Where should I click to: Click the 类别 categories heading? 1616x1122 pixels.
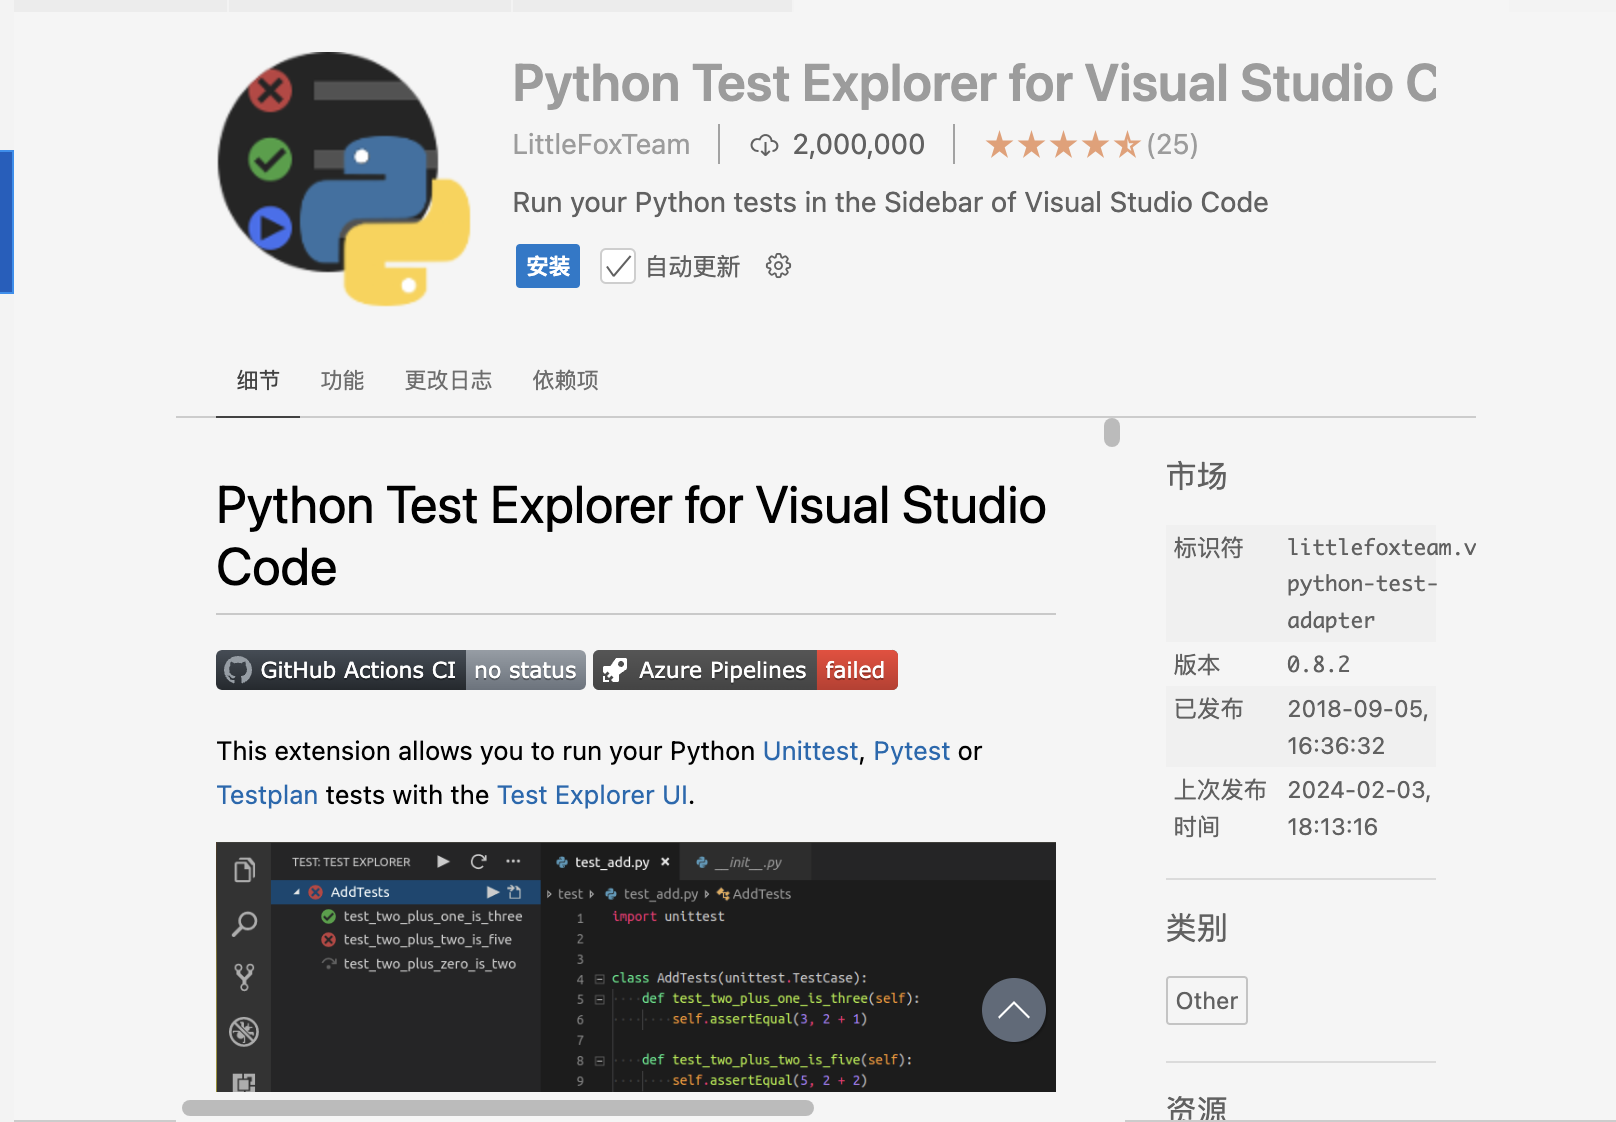(1196, 928)
